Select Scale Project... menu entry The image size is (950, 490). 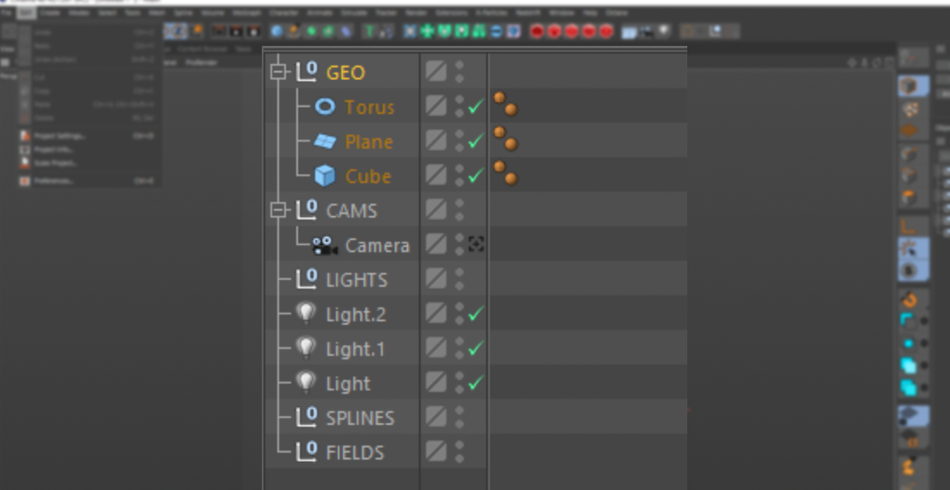(x=56, y=163)
